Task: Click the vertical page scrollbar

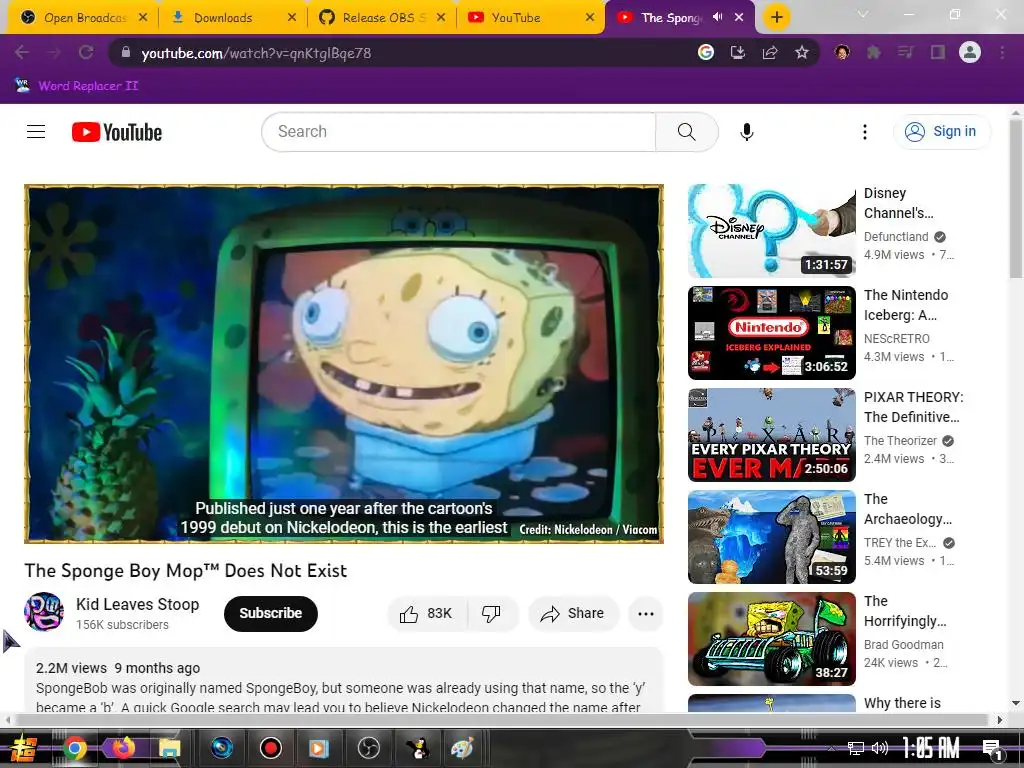Action: [1016, 200]
